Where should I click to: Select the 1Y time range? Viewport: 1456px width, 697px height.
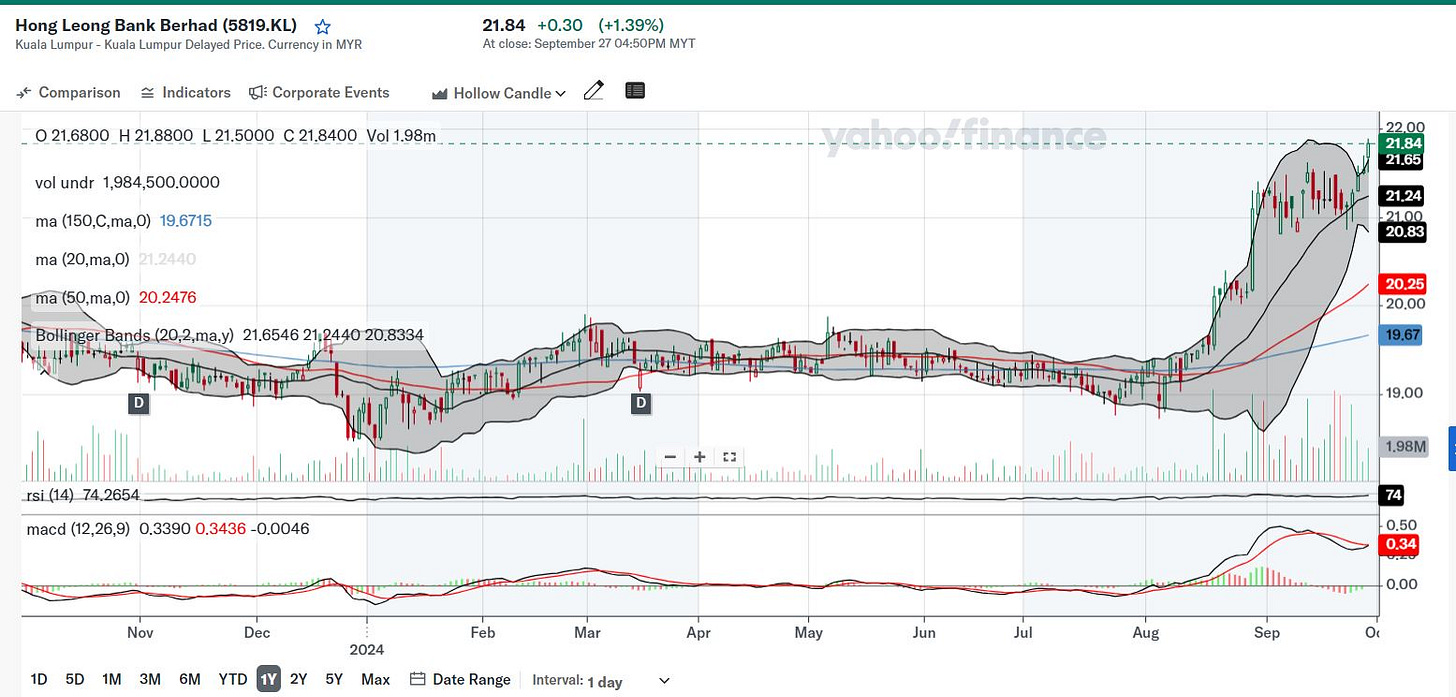click(x=268, y=680)
